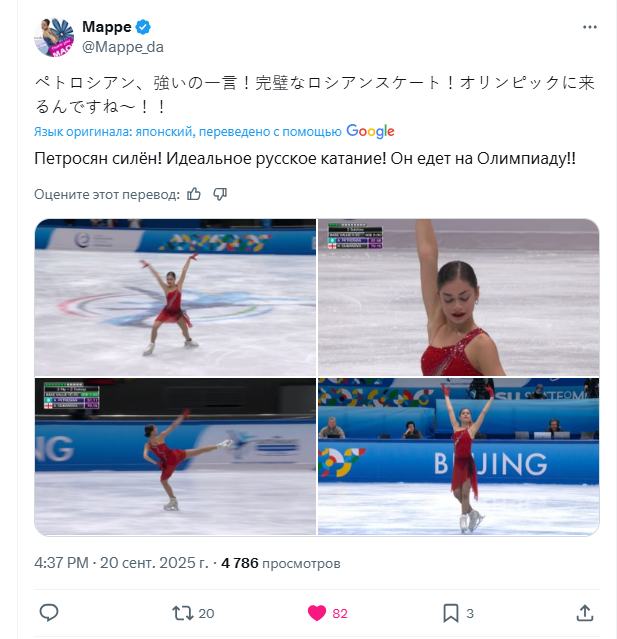Click the reply speech bubble icon
This screenshot has height=639, width=617.
pos(49,613)
